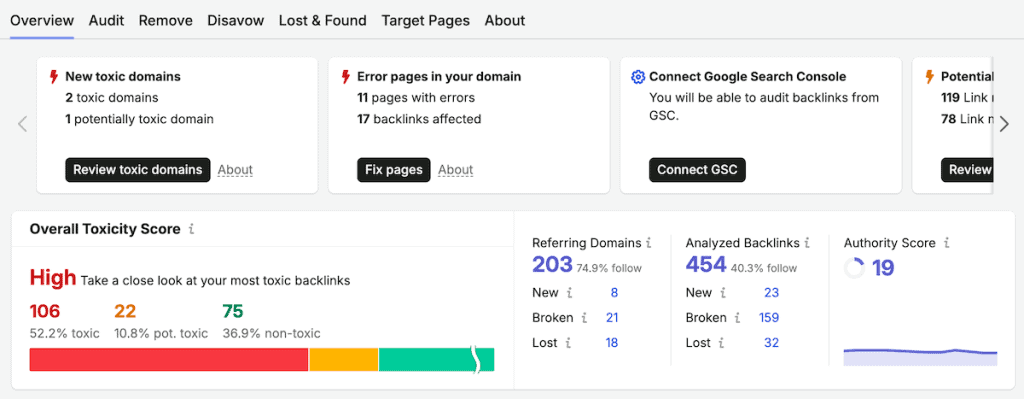Click the orange lightning icon on Potential card
1024x399 pixels.
click(930, 77)
